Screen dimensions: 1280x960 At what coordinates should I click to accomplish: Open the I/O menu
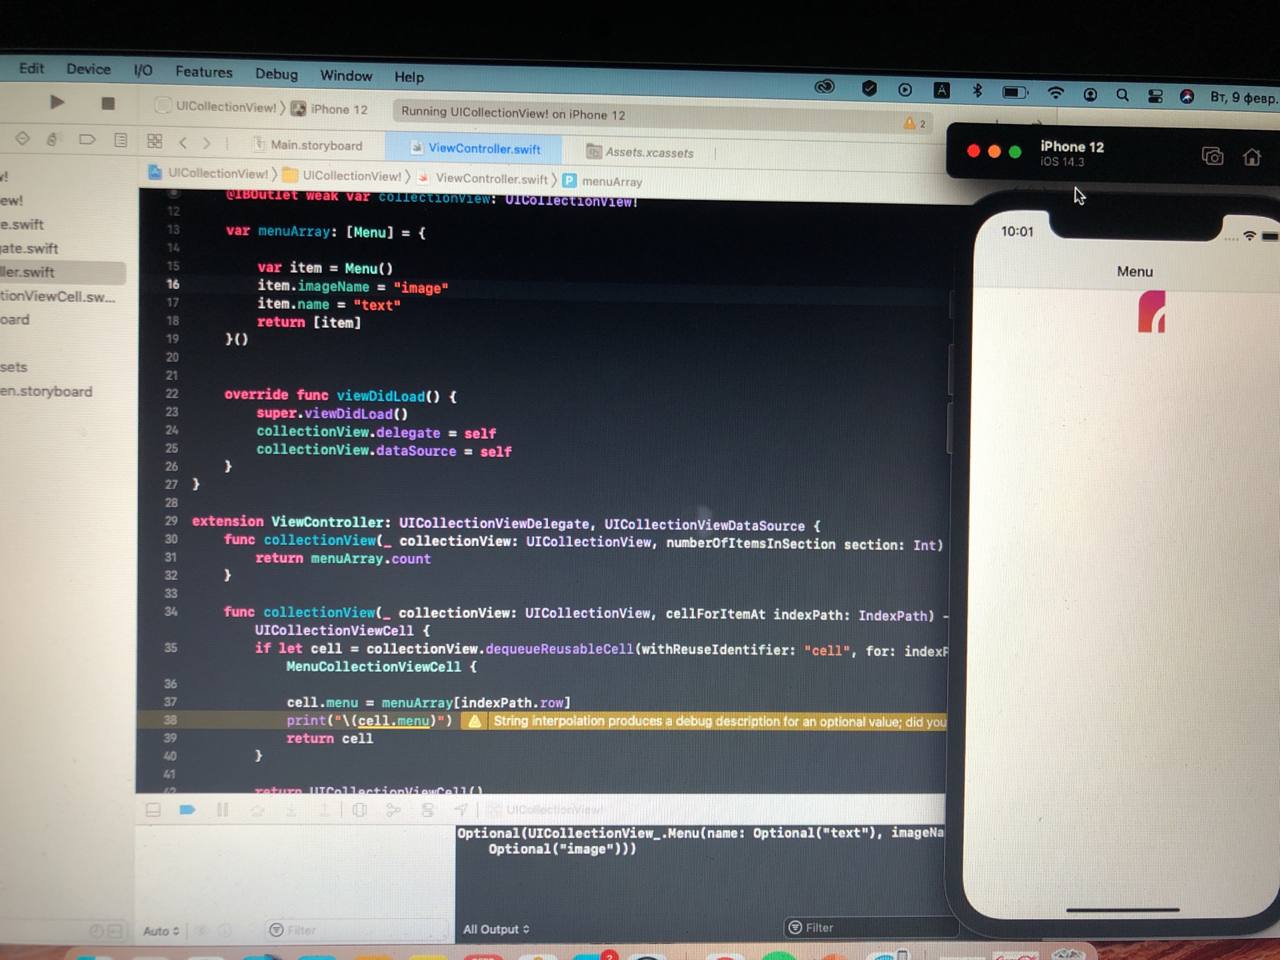(x=143, y=70)
